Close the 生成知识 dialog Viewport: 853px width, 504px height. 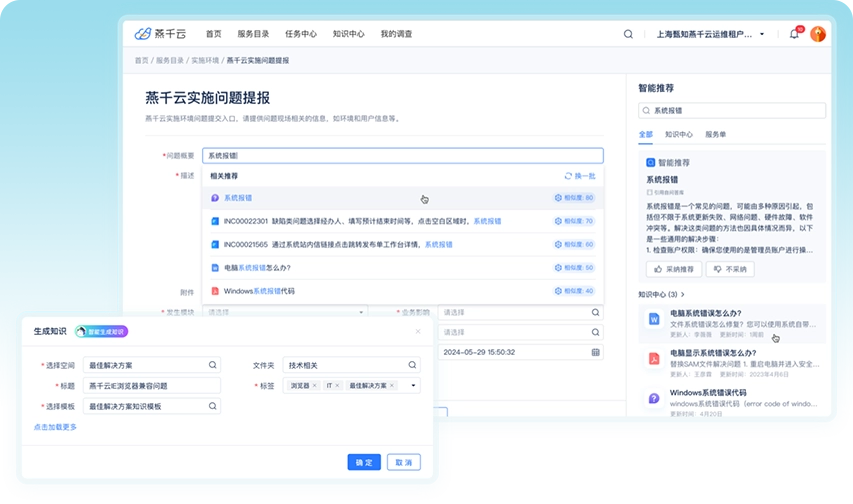[x=418, y=331]
